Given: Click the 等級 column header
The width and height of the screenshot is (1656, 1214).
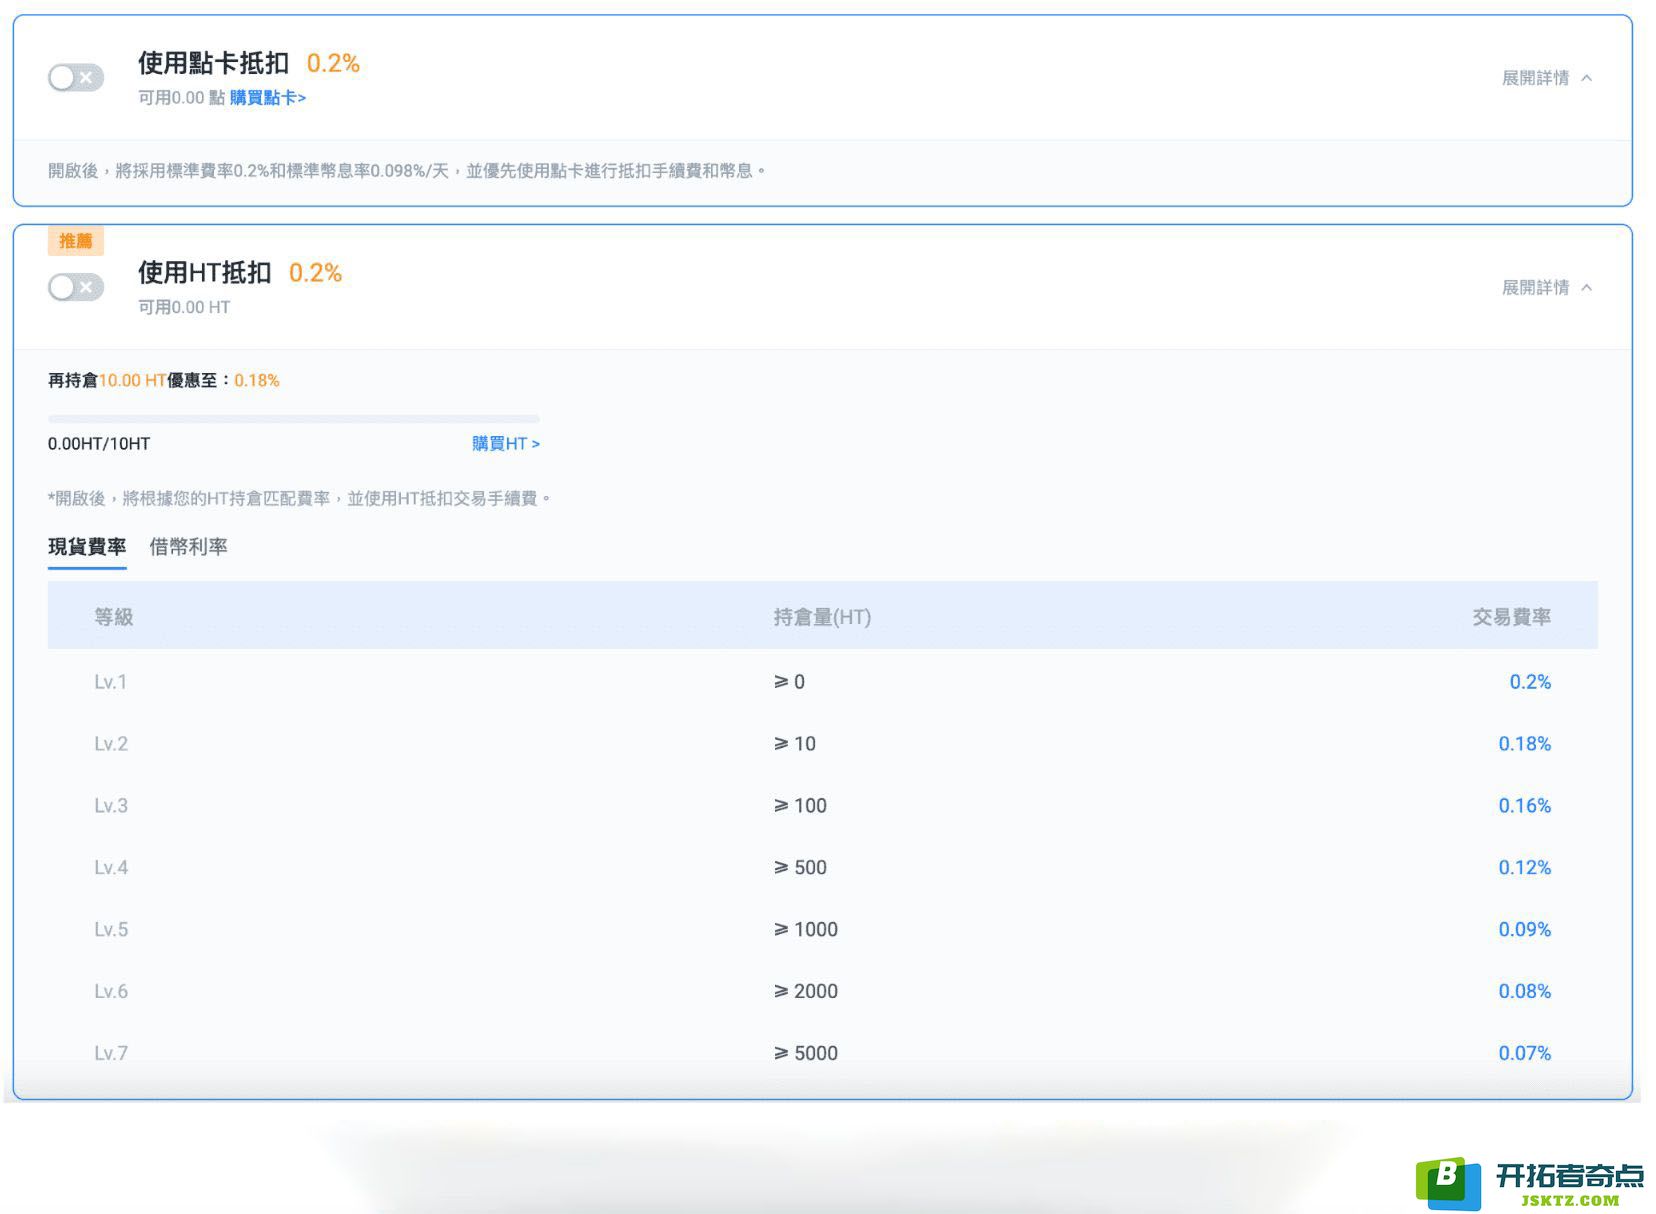Looking at the screenshot, I should pyautogui.click(x=114, y=617).
